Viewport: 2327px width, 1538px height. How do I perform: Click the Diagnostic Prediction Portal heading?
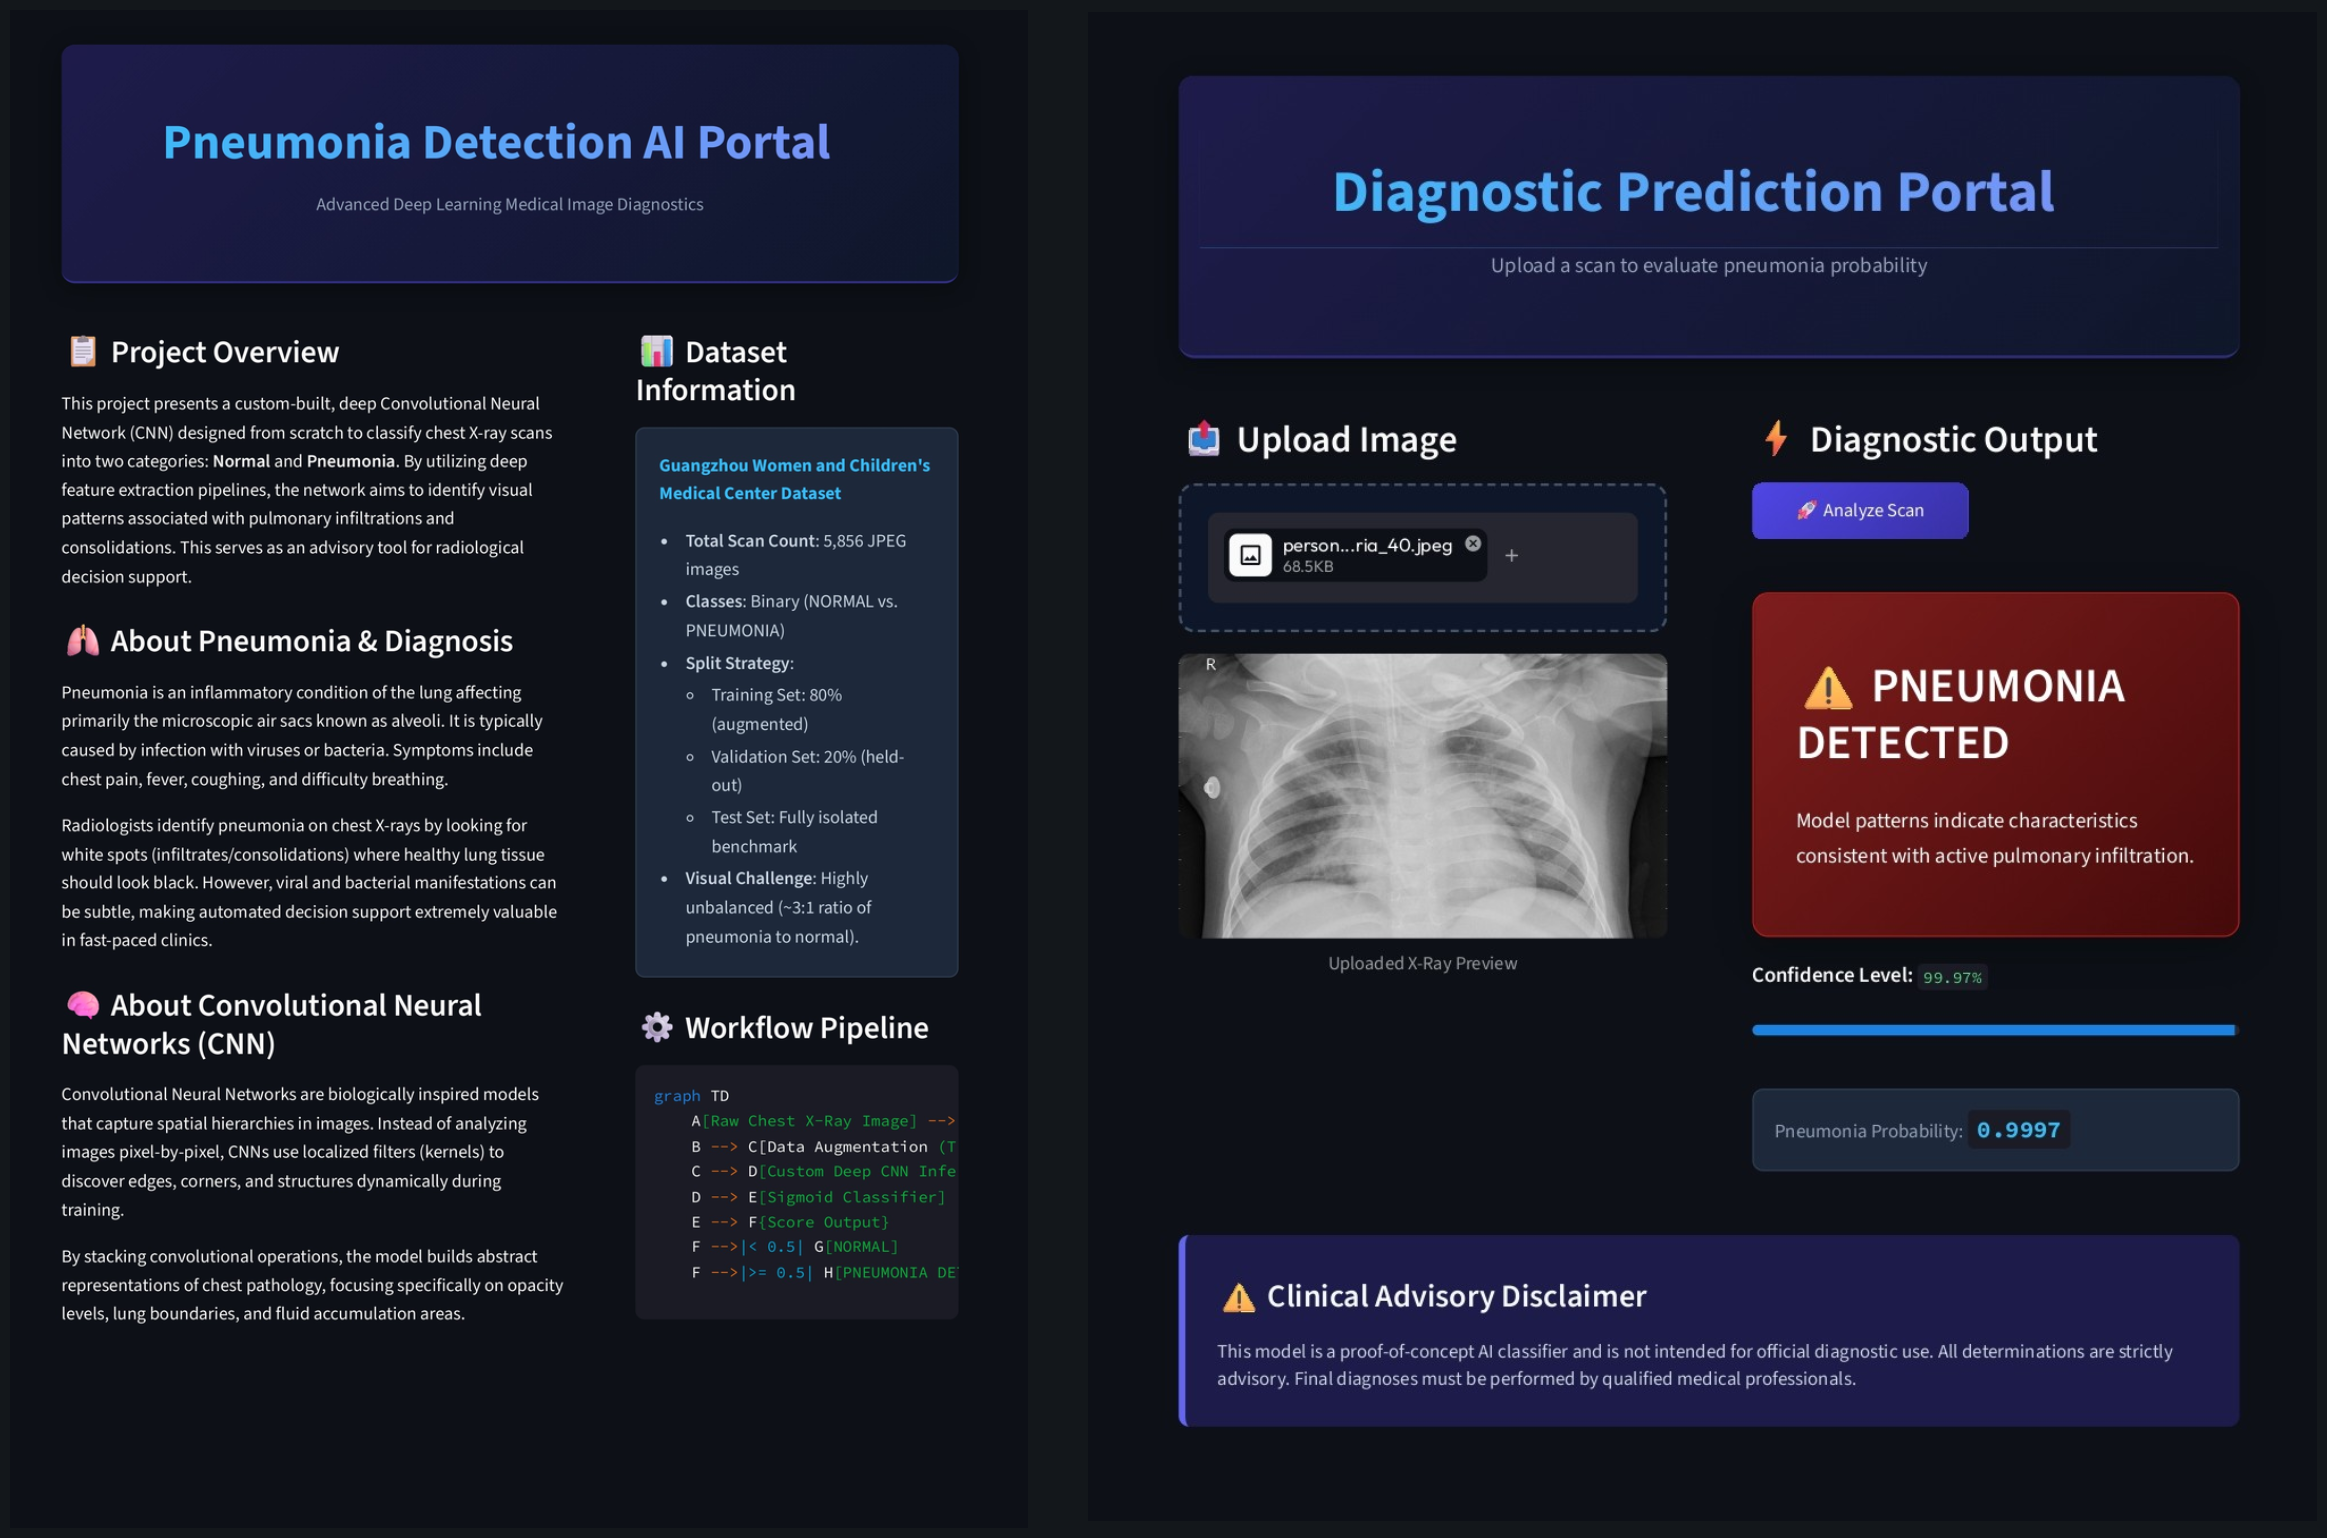1693,191
